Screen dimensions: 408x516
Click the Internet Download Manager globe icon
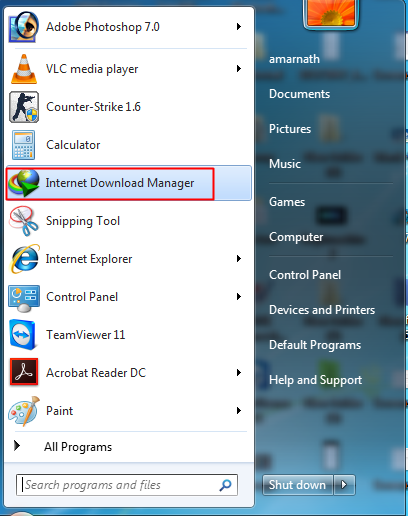(24, 183)
